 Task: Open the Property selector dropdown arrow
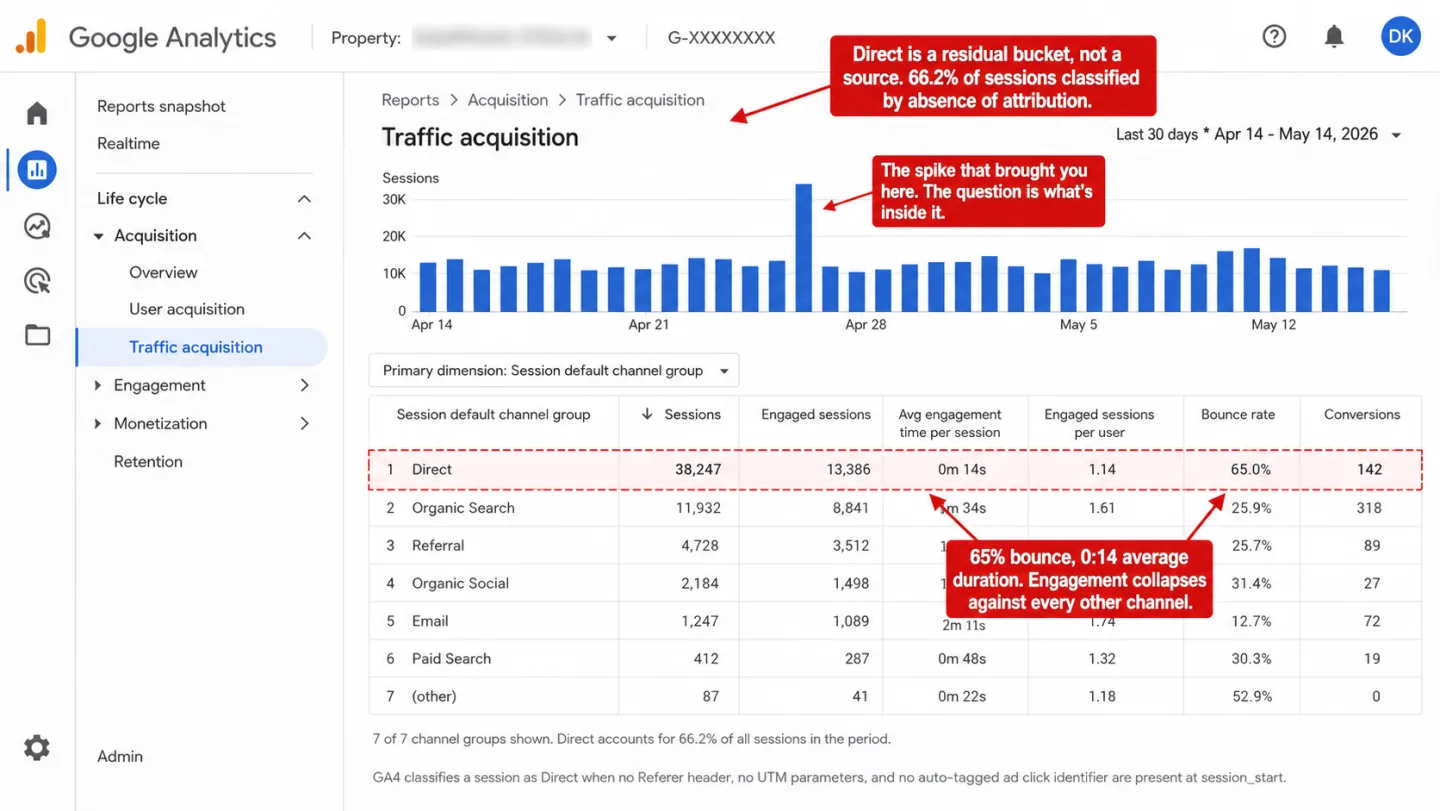(x=611, y=39)
